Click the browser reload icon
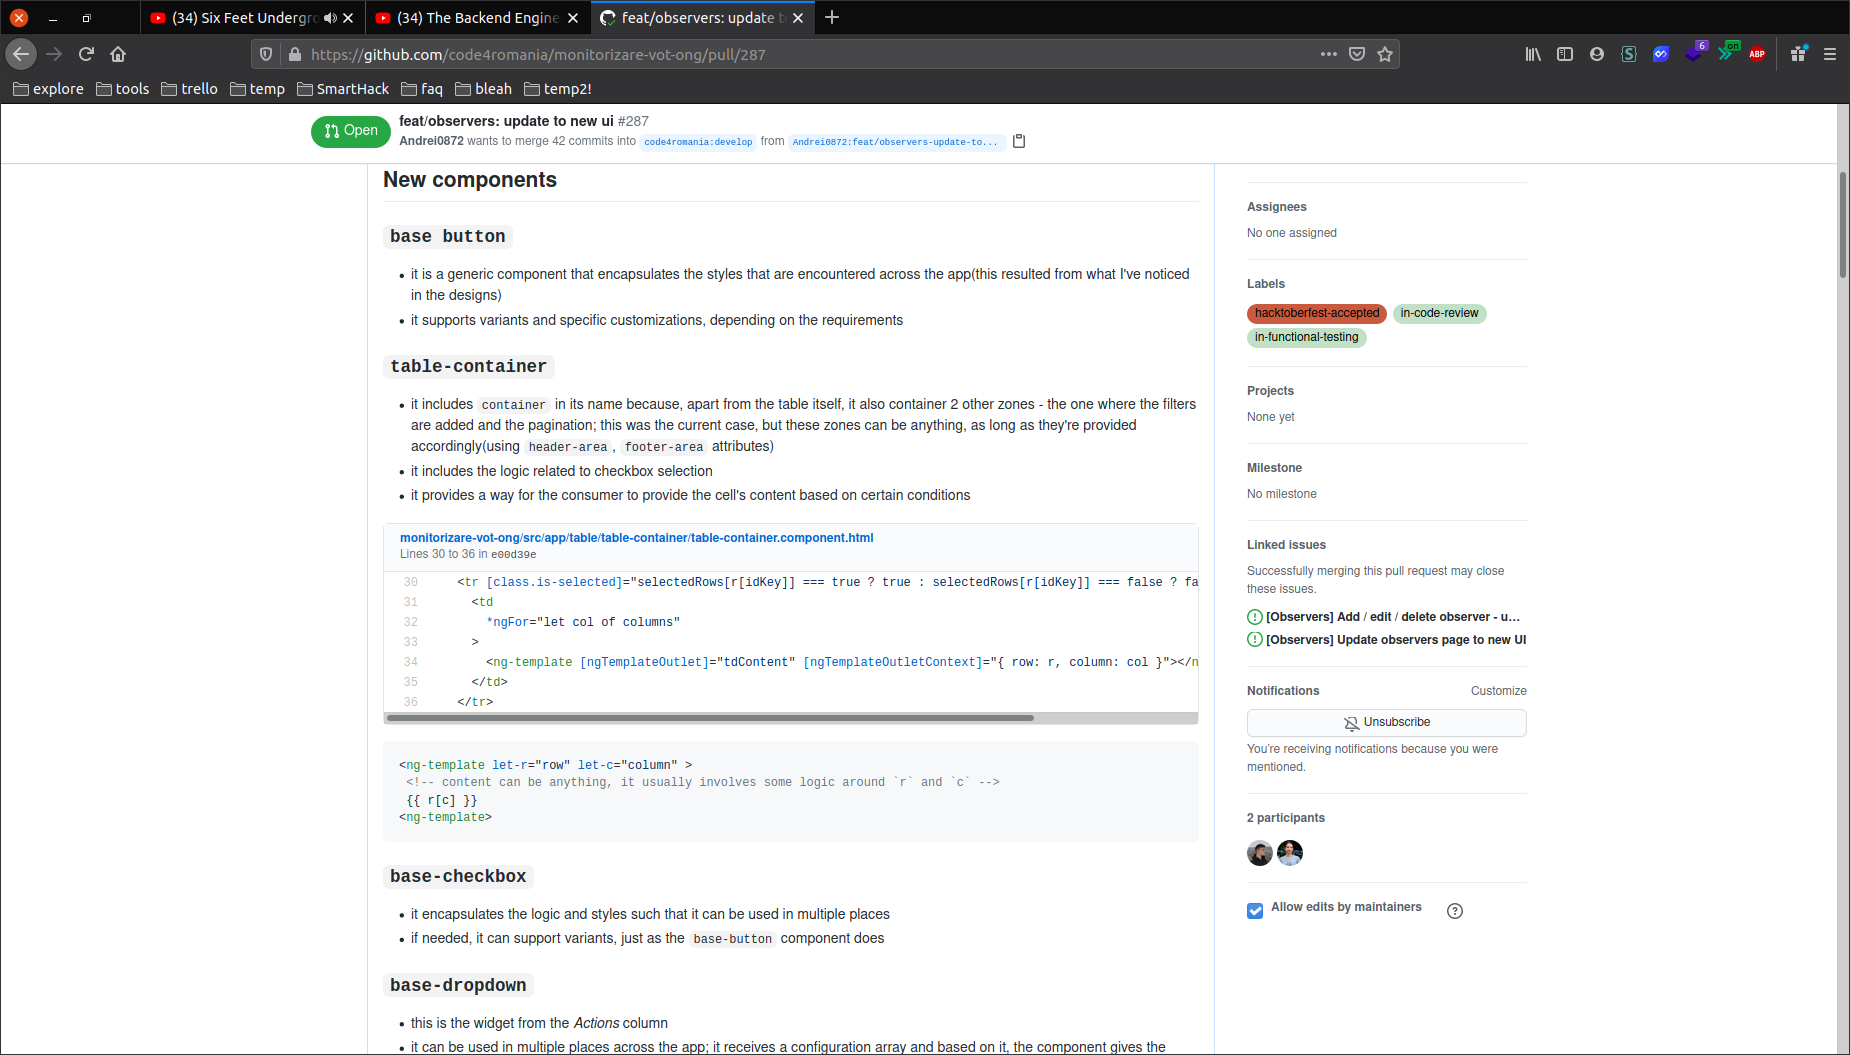This screenshot has width=1850, height=1055. 87,54
